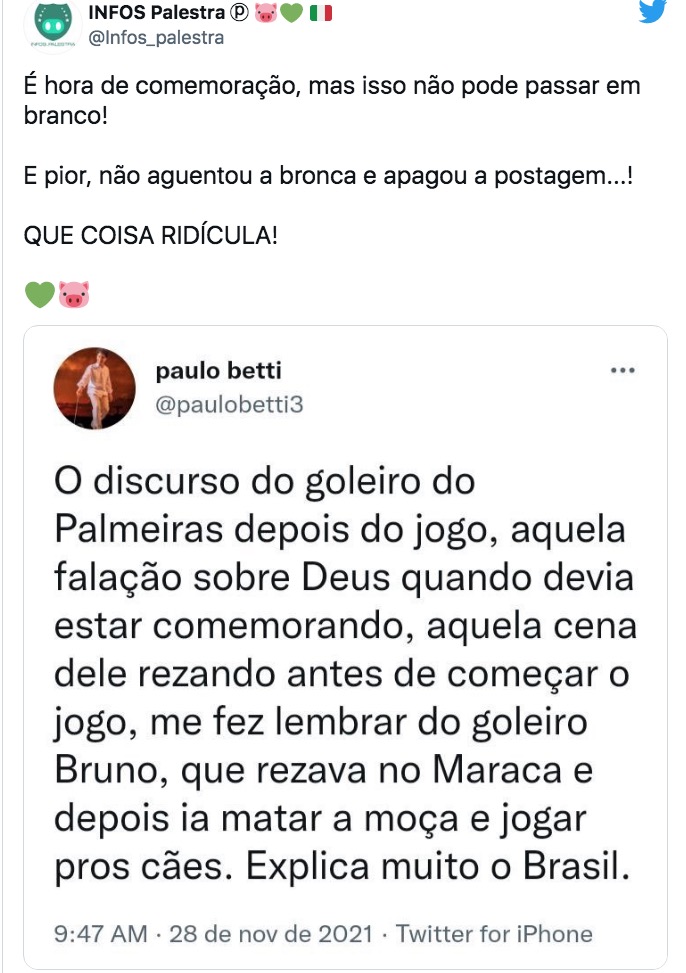Open the quoted tweet's three-dot menu
The width and height of the screenshot is (686, 973).
tap(623, 370)
